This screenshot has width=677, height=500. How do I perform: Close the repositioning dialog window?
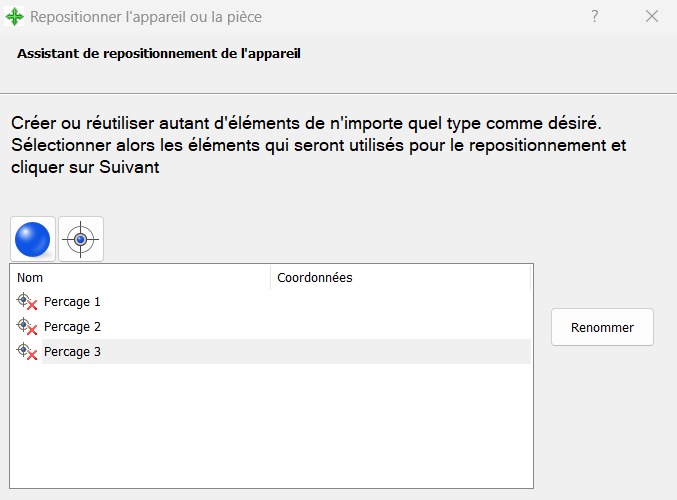652,17
